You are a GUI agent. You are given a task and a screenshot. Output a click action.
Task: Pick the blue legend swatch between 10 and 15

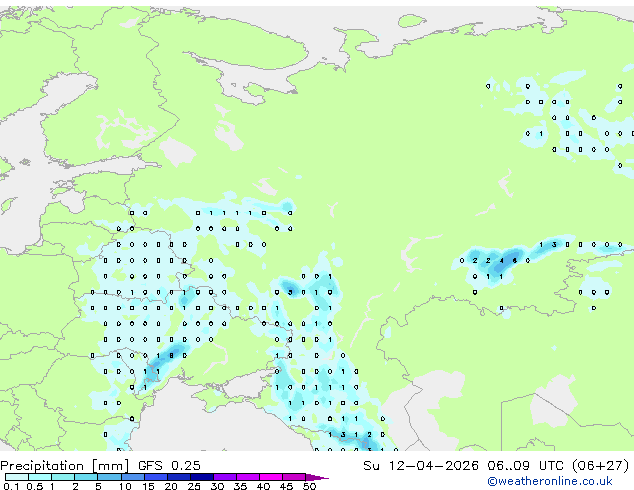click(x=133, y=477)
